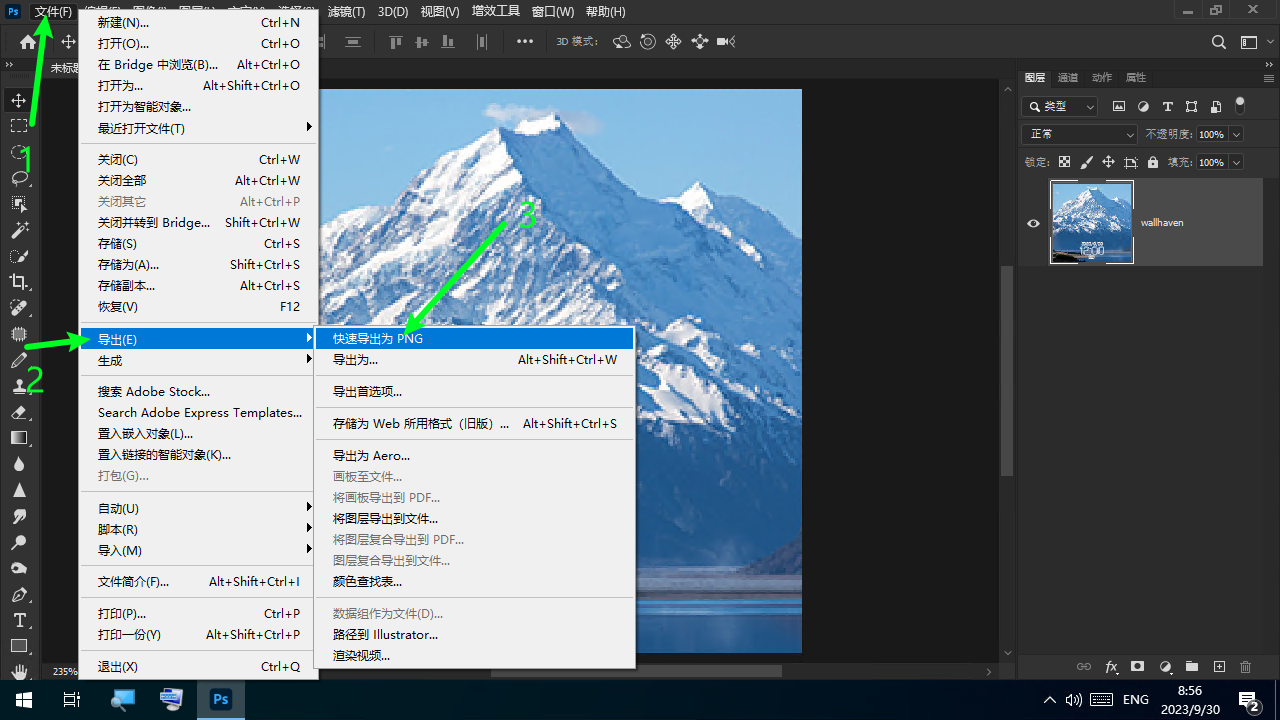Click the 填充 fill percentage field
1280x720 pixels.
[1211, 162]
